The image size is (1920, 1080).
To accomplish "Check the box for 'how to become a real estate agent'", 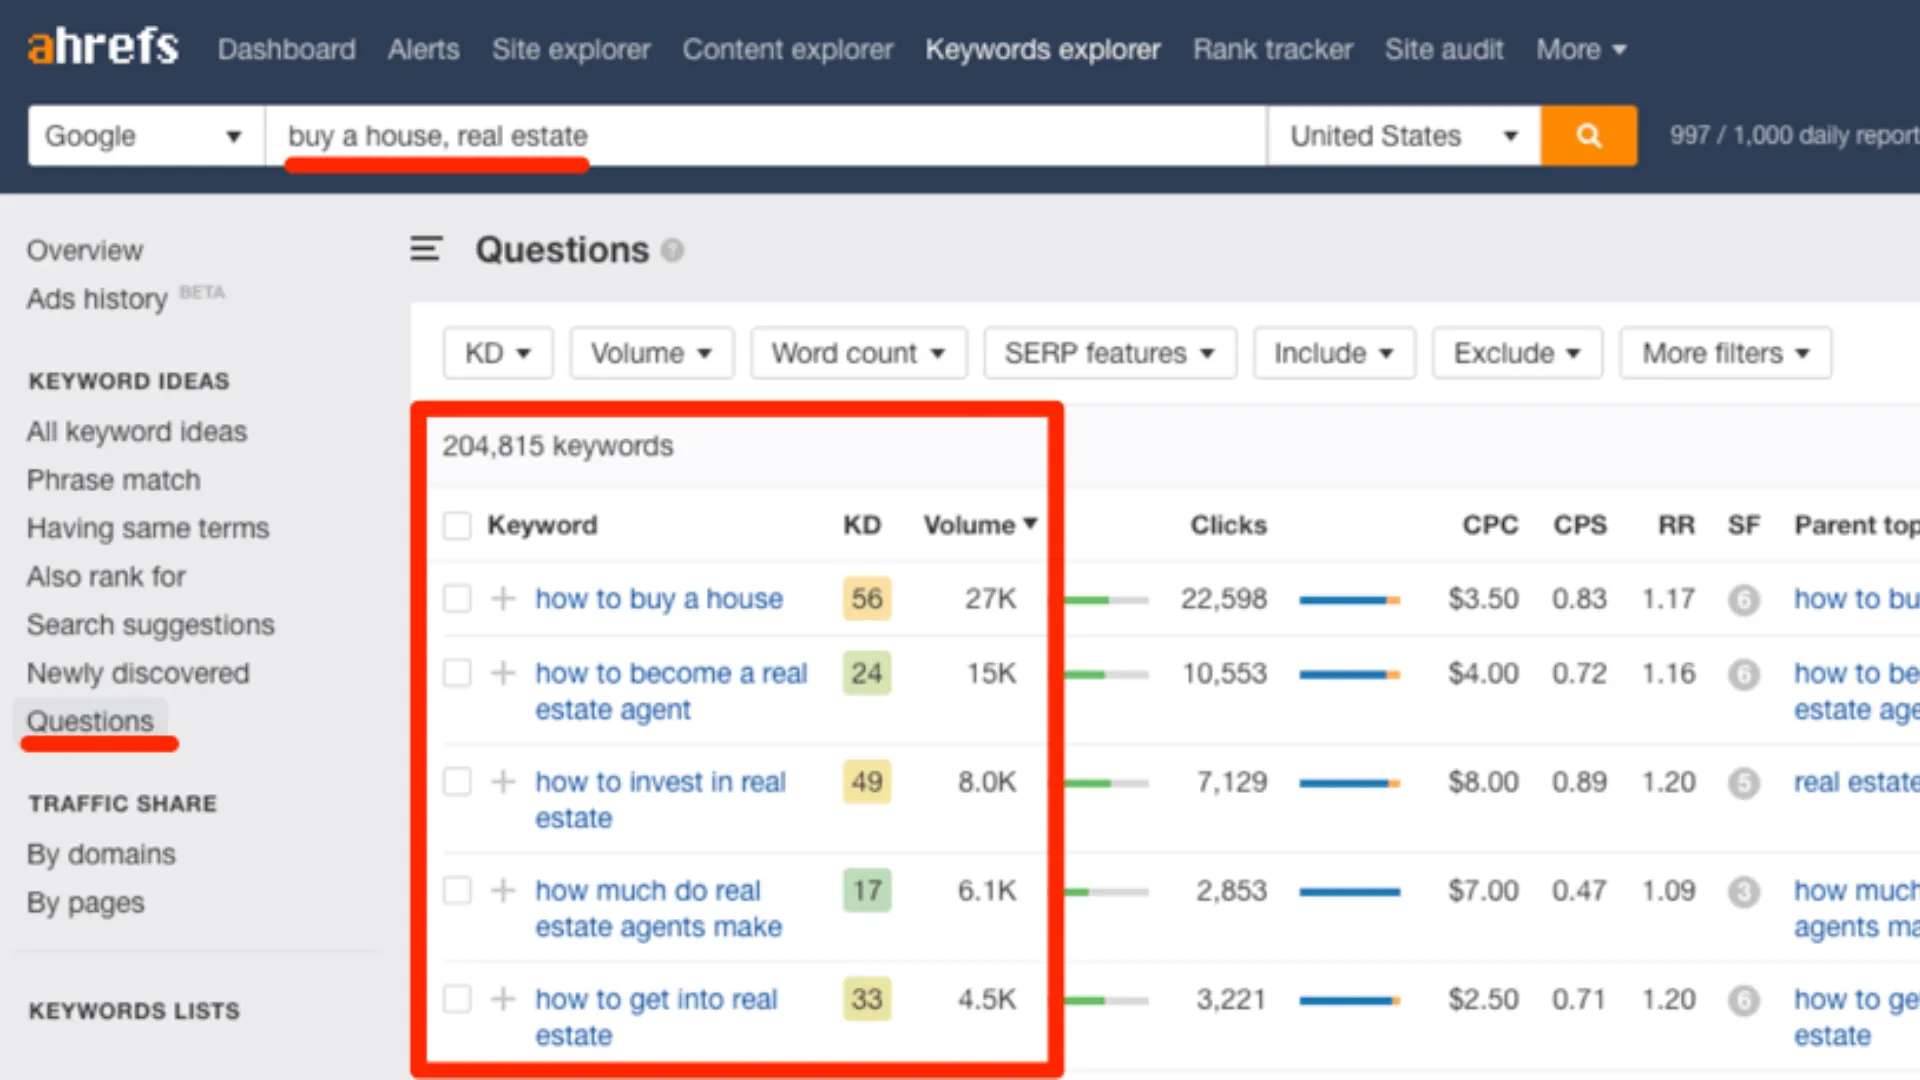I will click(x=457, y=673).
